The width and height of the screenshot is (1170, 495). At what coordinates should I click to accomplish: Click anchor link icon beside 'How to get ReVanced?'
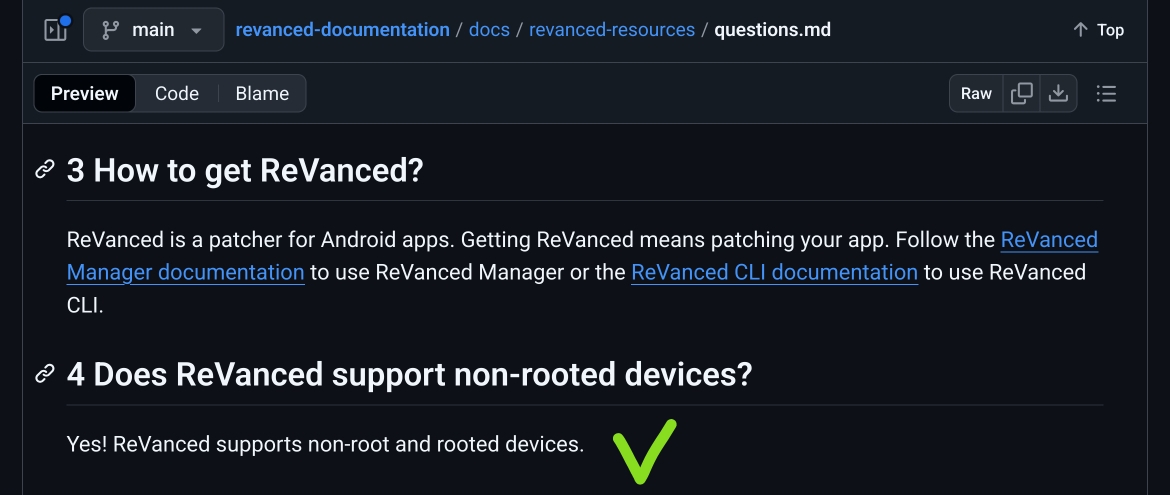click(x=45, y=170)
